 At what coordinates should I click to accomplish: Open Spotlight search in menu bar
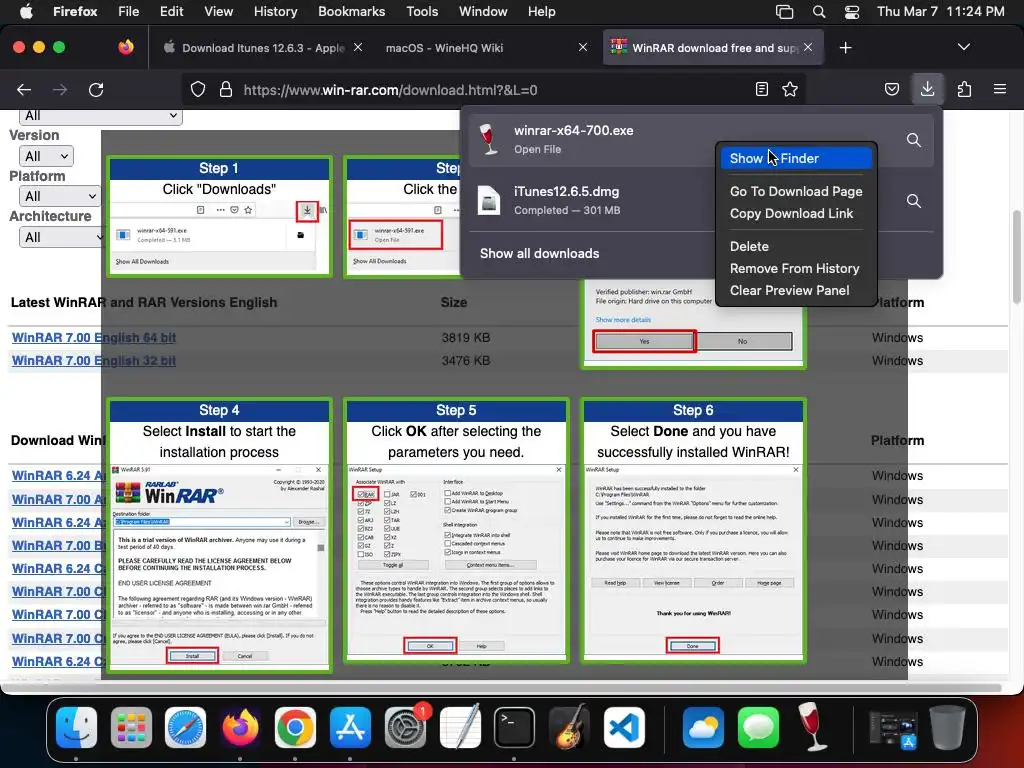(818, 12)
